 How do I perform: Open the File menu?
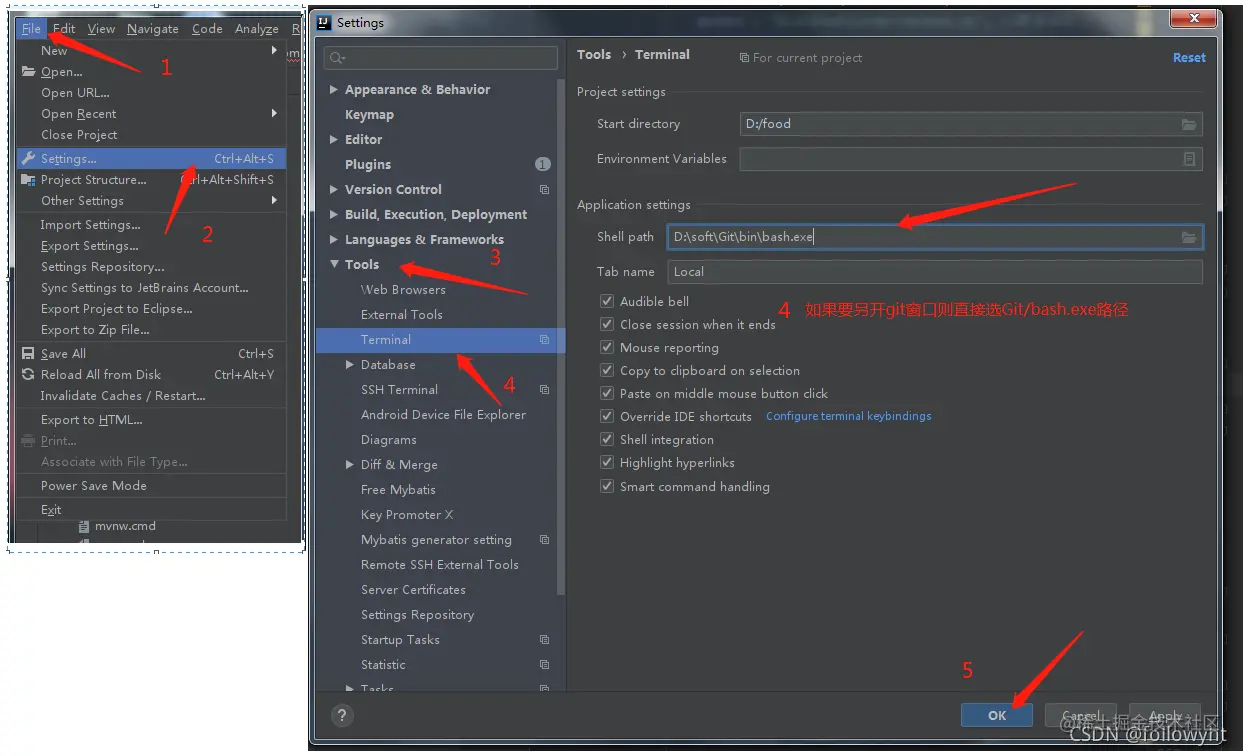coord(31,29)
